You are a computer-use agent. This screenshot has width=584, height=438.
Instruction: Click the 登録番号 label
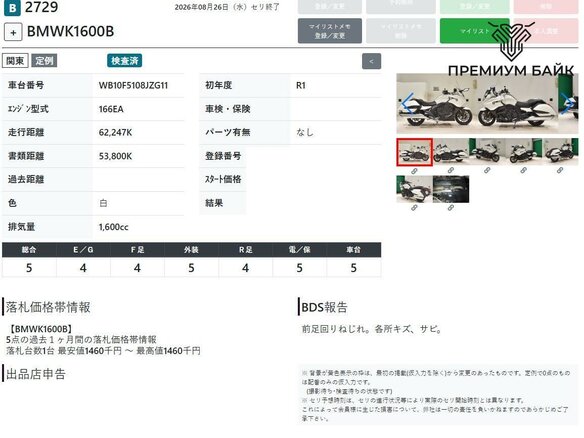point(223,156)
